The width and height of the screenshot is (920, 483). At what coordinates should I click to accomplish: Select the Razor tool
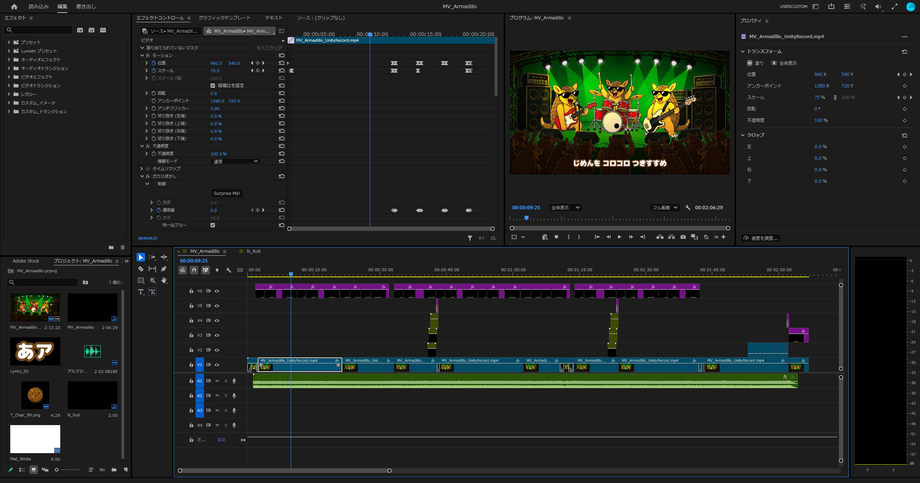[x=141, y=269]
